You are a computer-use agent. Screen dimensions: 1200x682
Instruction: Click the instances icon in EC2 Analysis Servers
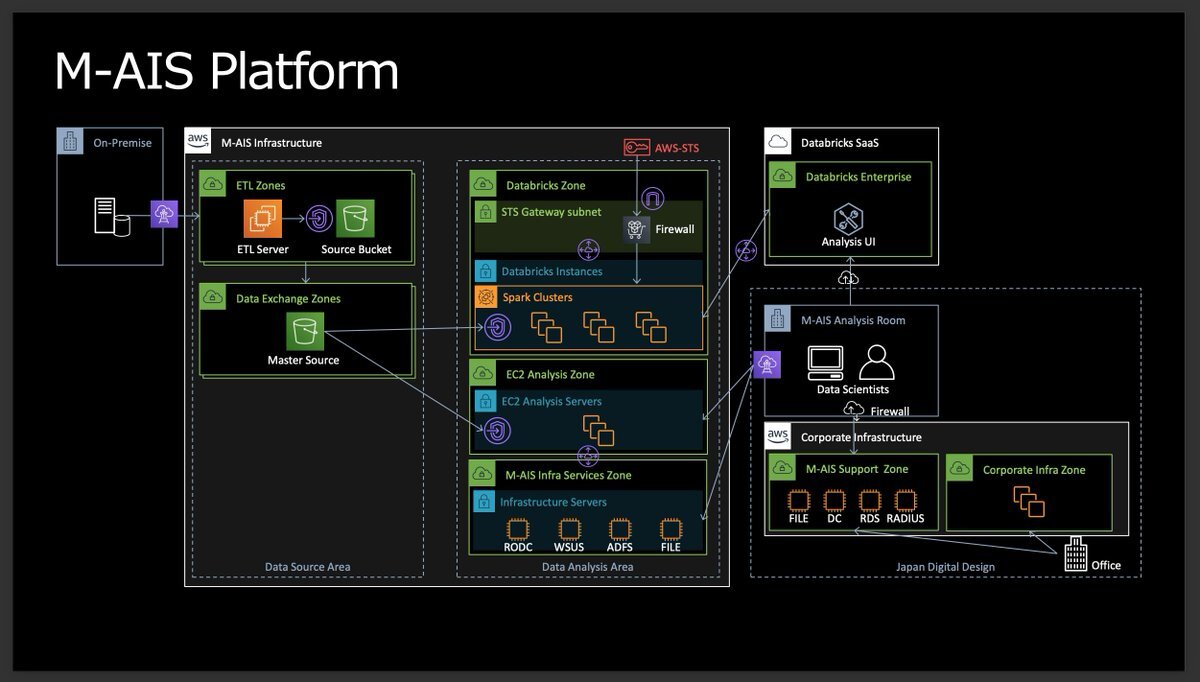point(598,430)
